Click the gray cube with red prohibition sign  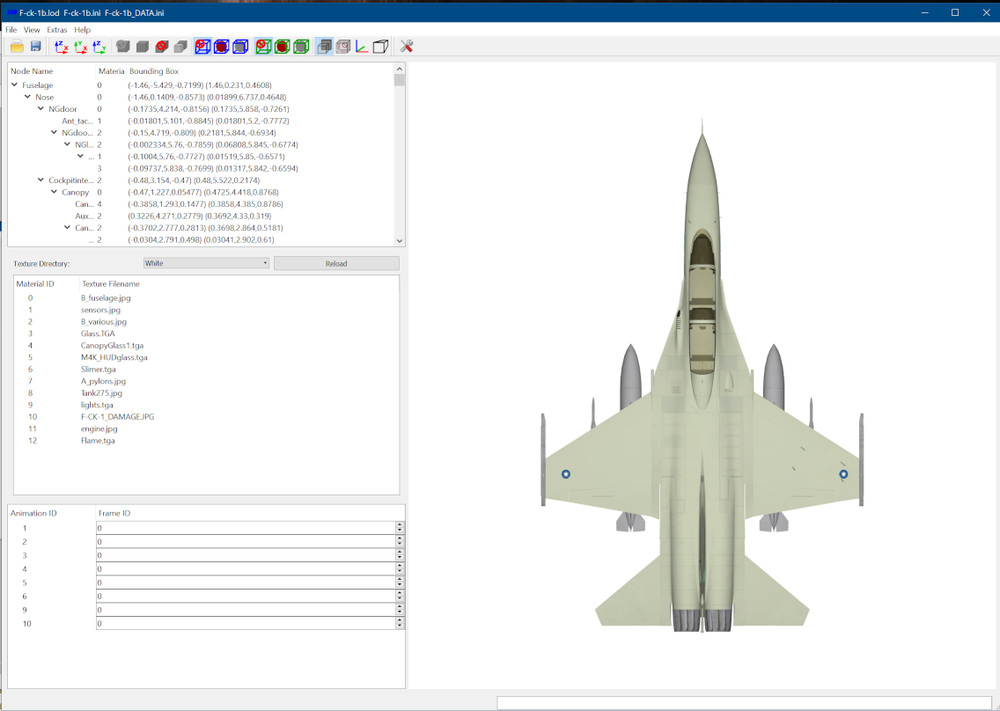(x=161, y=47)
